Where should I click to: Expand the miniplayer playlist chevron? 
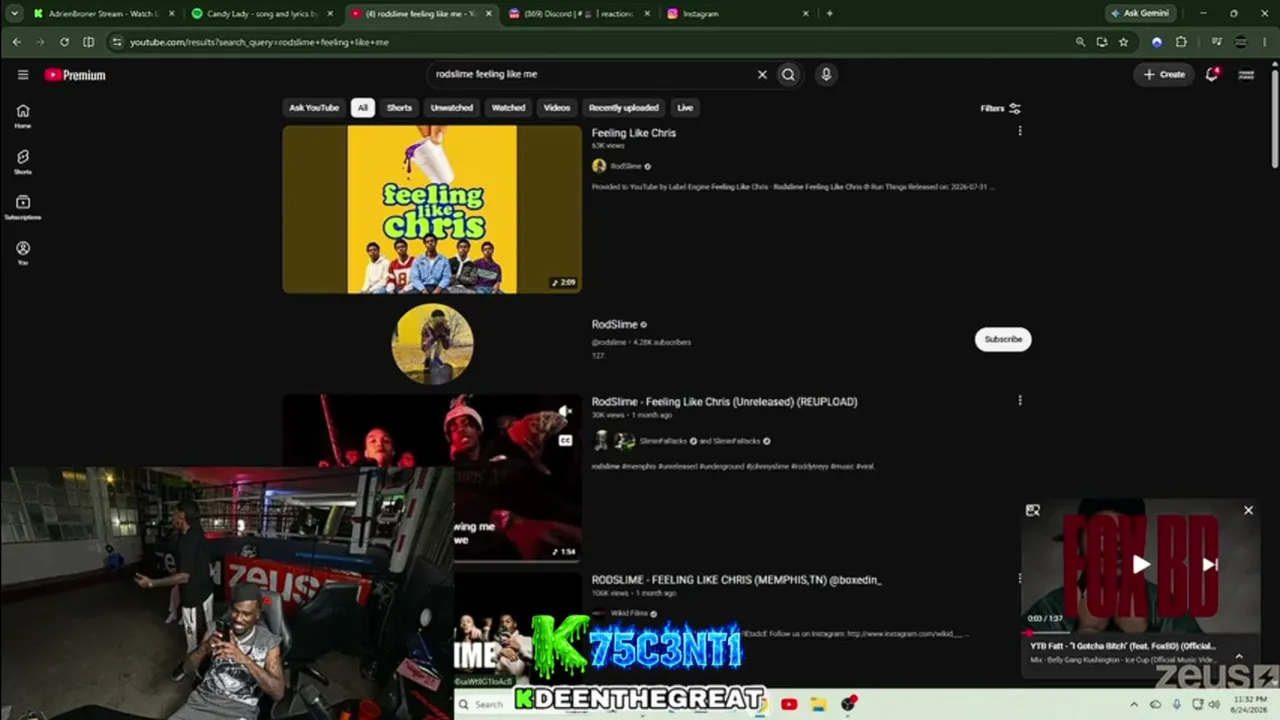pos(1239,656)
